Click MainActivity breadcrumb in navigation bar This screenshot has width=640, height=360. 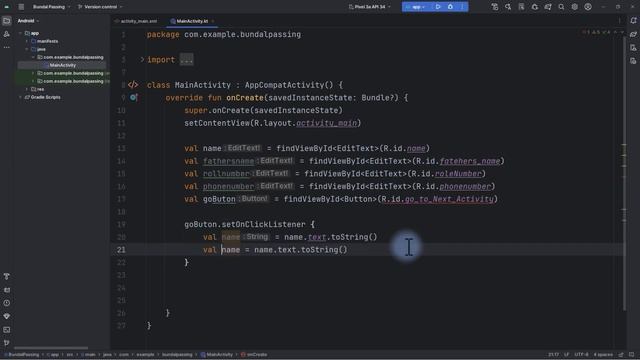(x=217, y=355)
